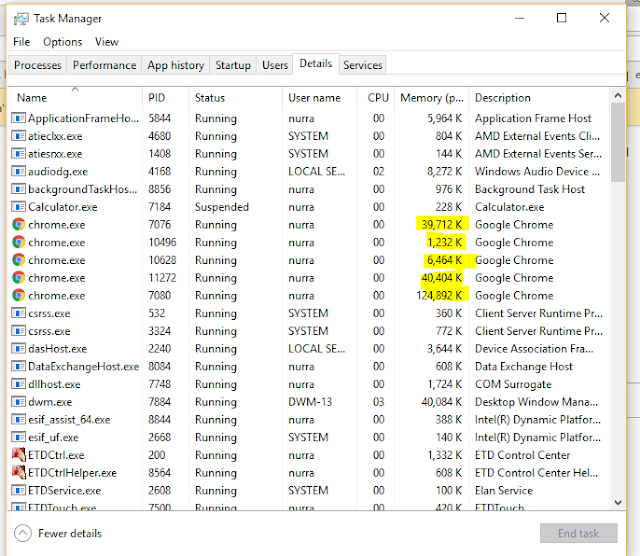The width and height of the screenshot is (640, 556).
Task: Click the scrollbar up arrow
Action: pos(618,96)
